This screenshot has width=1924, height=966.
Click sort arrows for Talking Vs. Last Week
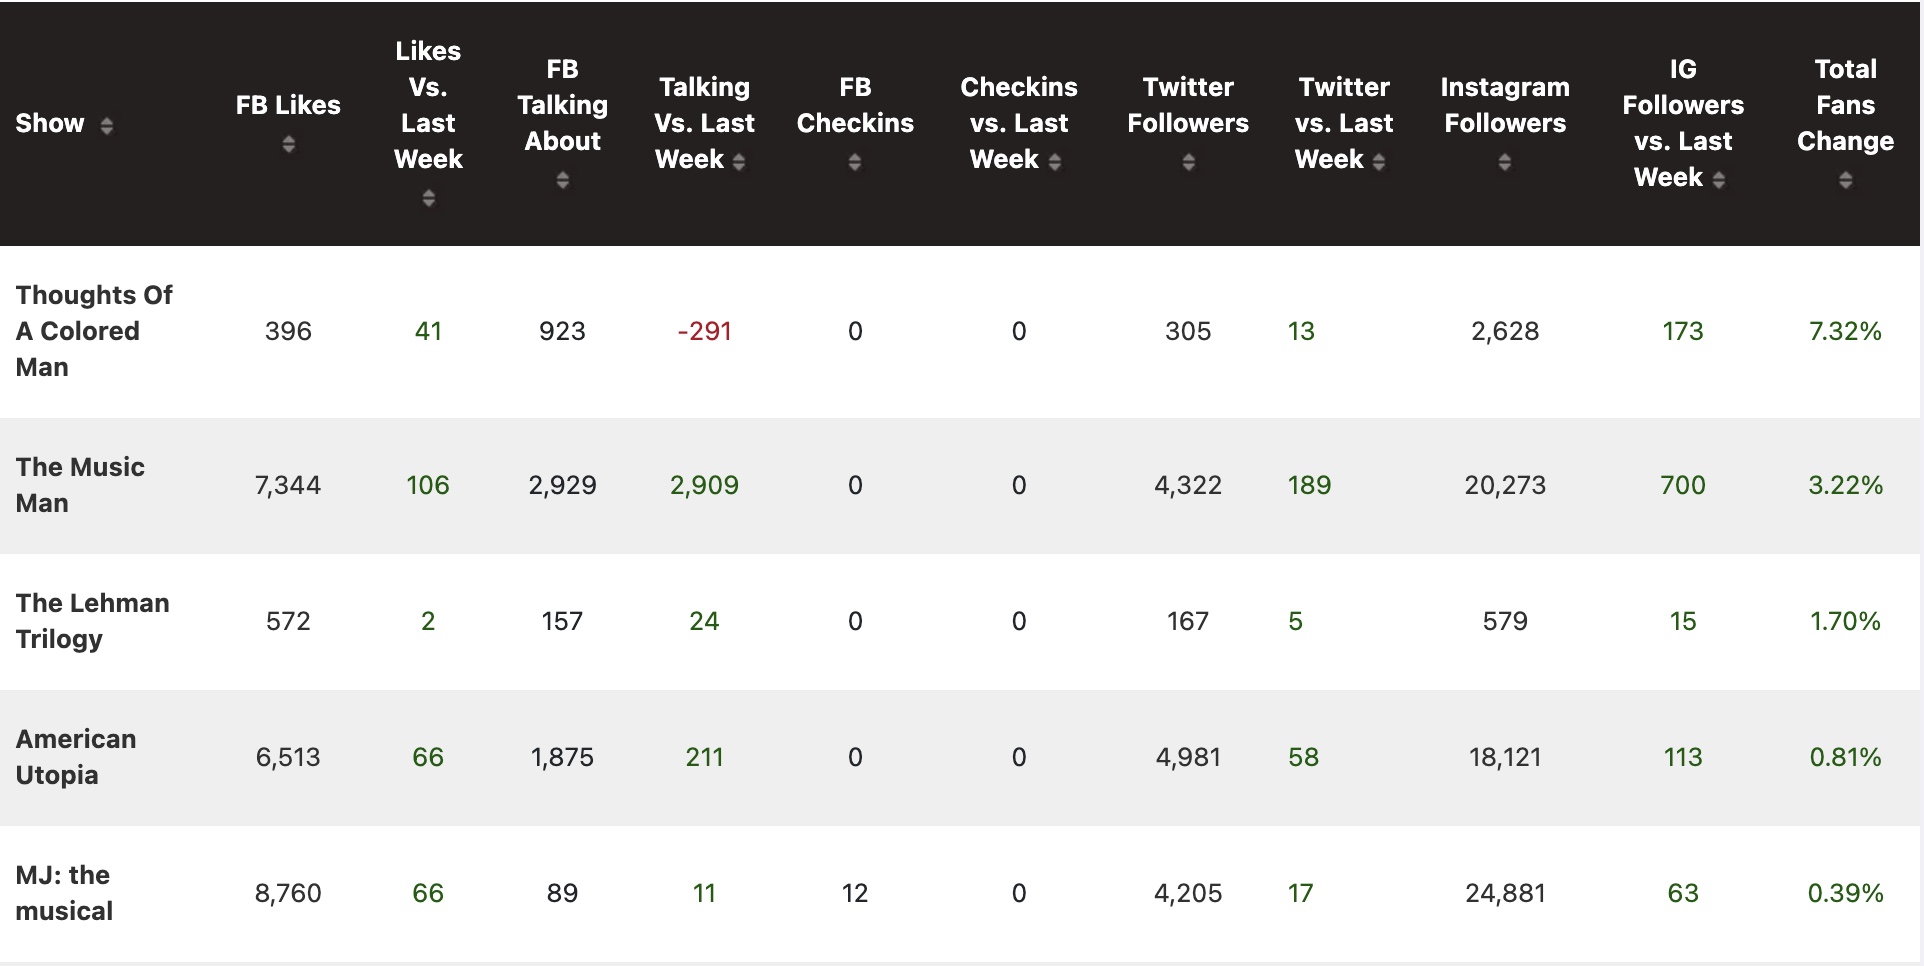(739, 161)
